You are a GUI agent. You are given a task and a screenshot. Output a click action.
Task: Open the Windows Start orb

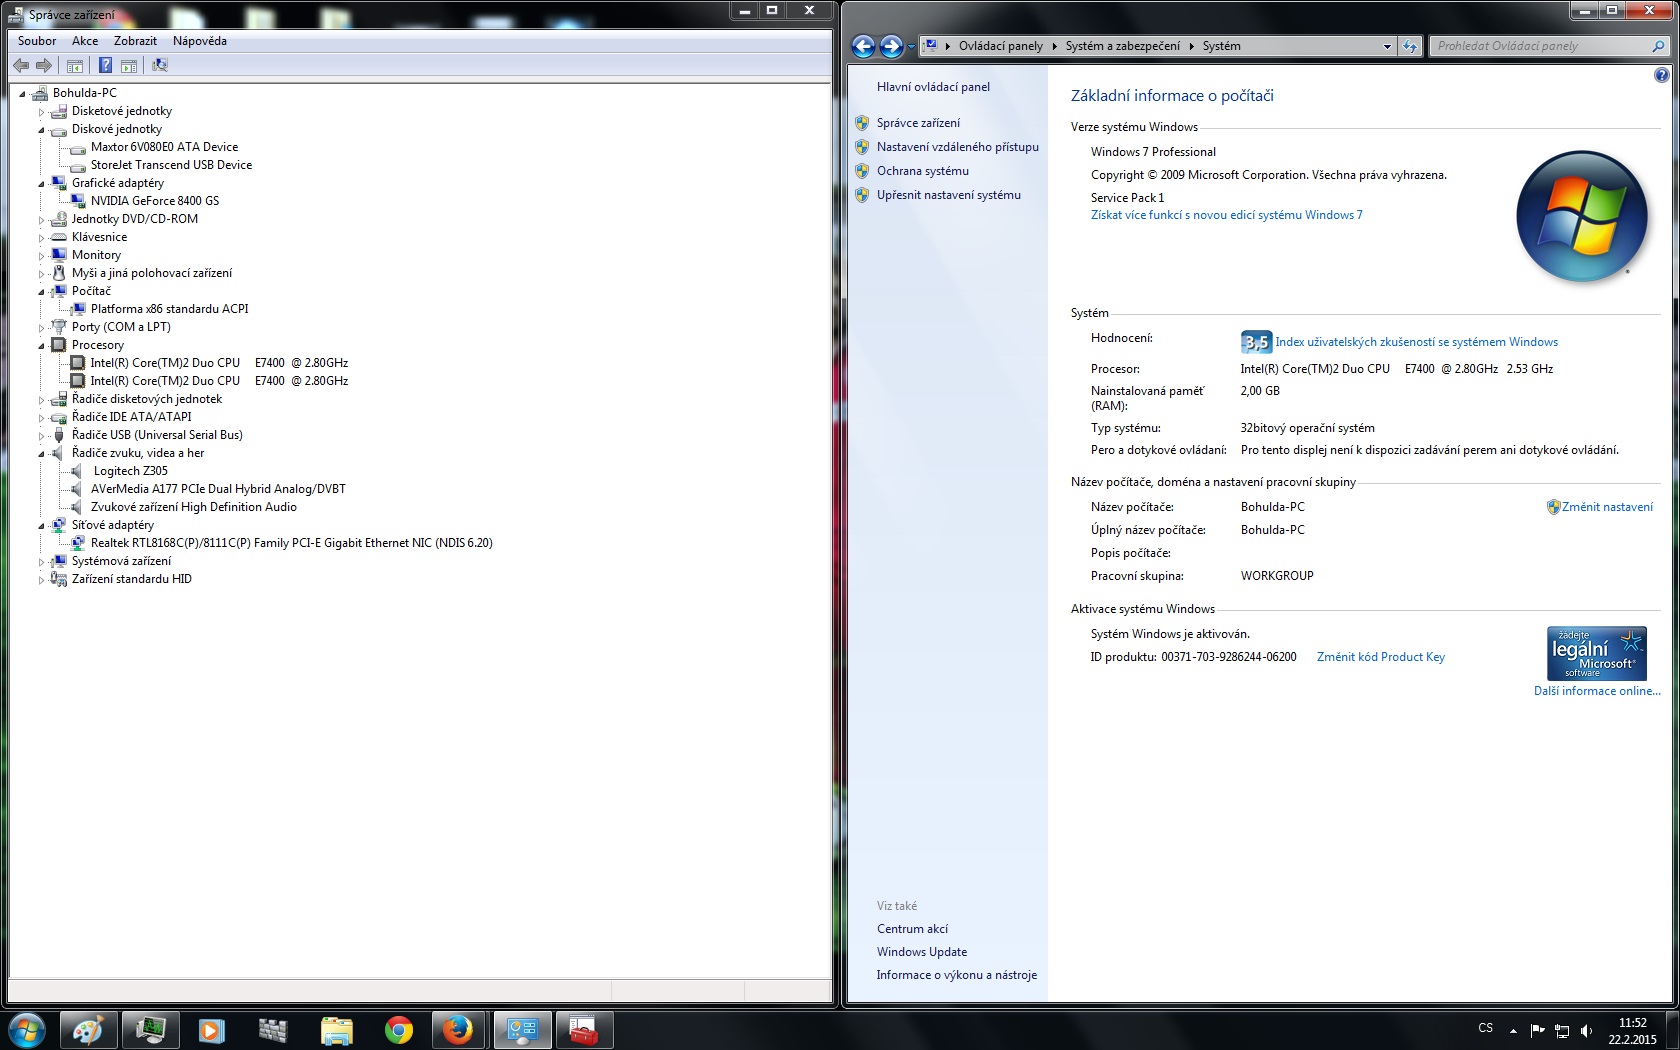[26, 1030]
